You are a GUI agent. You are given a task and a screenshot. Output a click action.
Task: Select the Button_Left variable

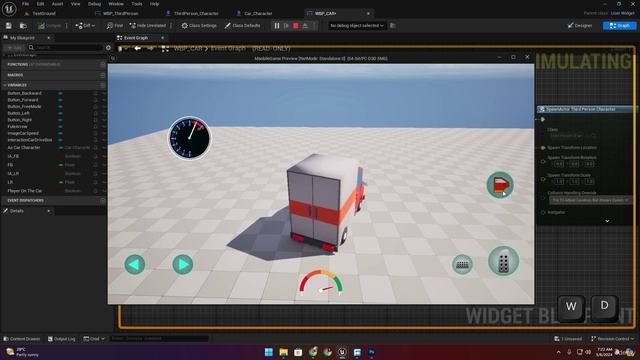tap(18, 113)
